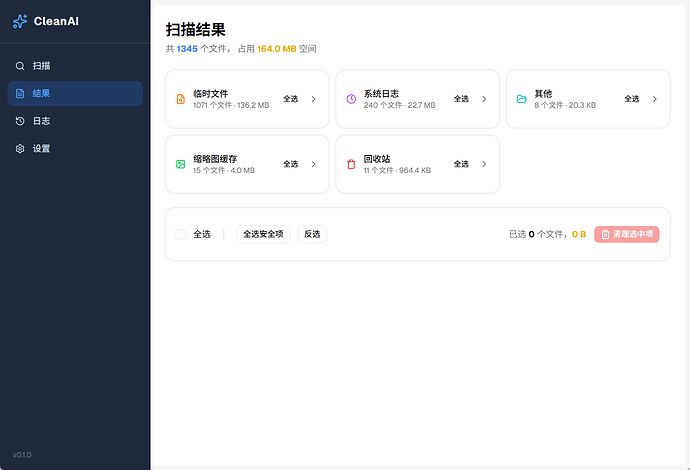Click the 扫描结果 page heading
This screenshot has height=470, width=690.
point(195,30)
